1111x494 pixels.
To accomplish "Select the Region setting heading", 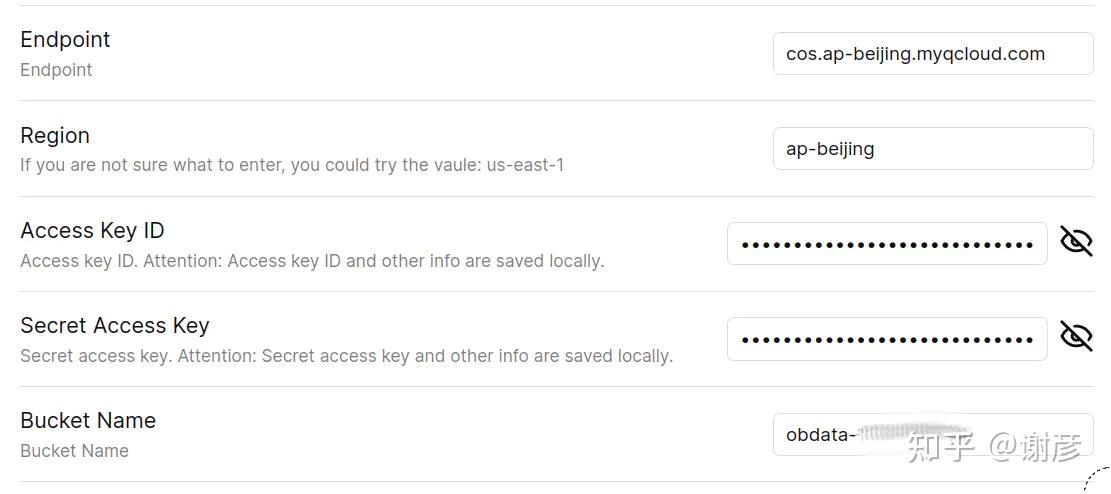I will tap(55, 135).
